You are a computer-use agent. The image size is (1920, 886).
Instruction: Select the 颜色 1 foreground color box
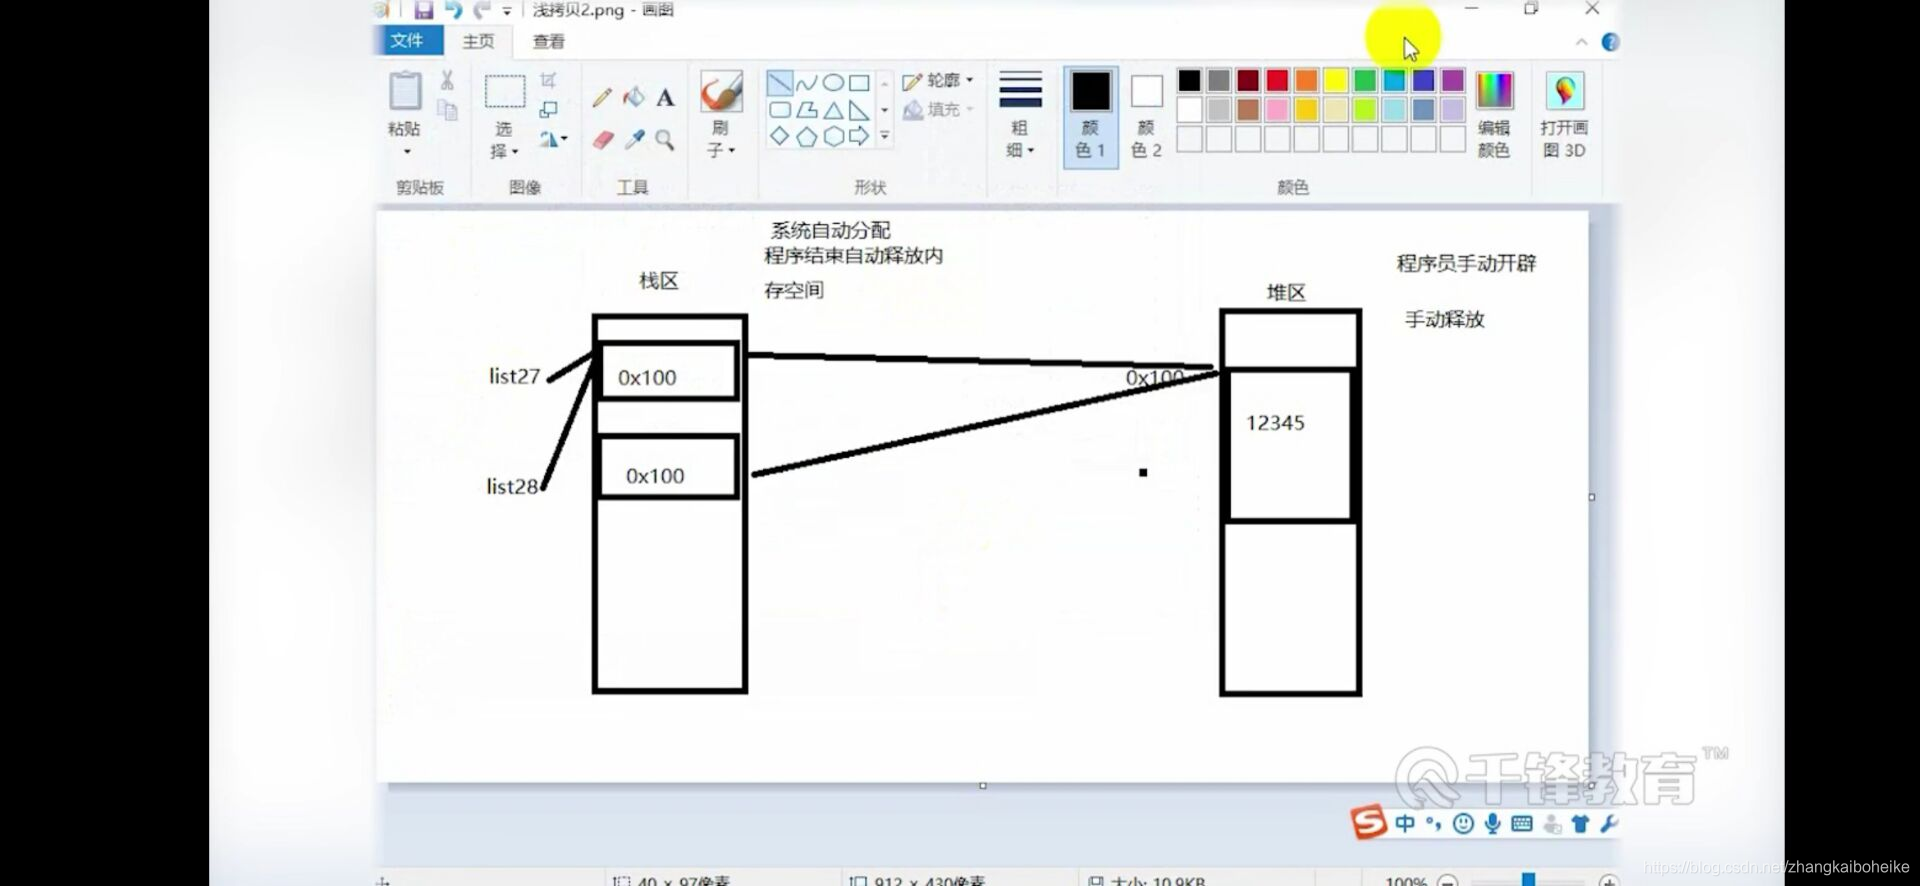coord(1090,117)
